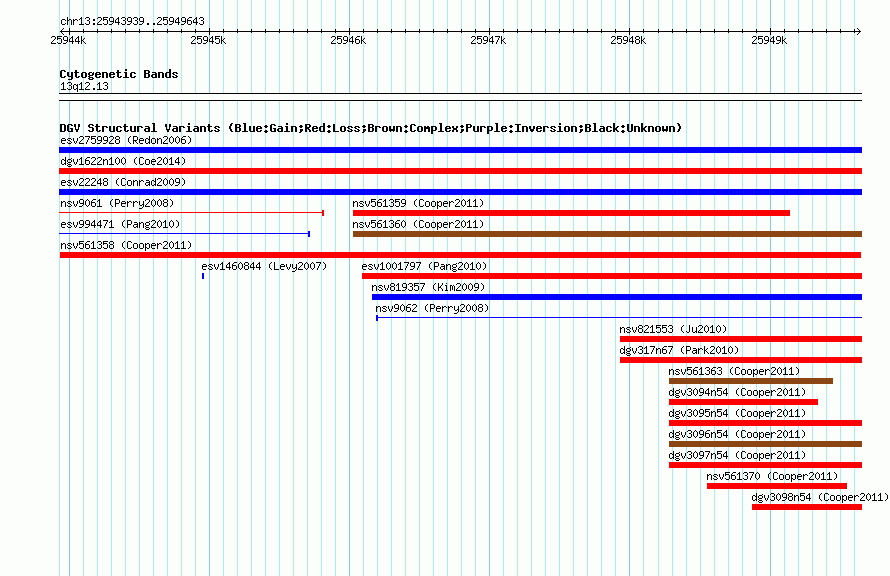Click the Cytogenetic Bands track title

119,74
